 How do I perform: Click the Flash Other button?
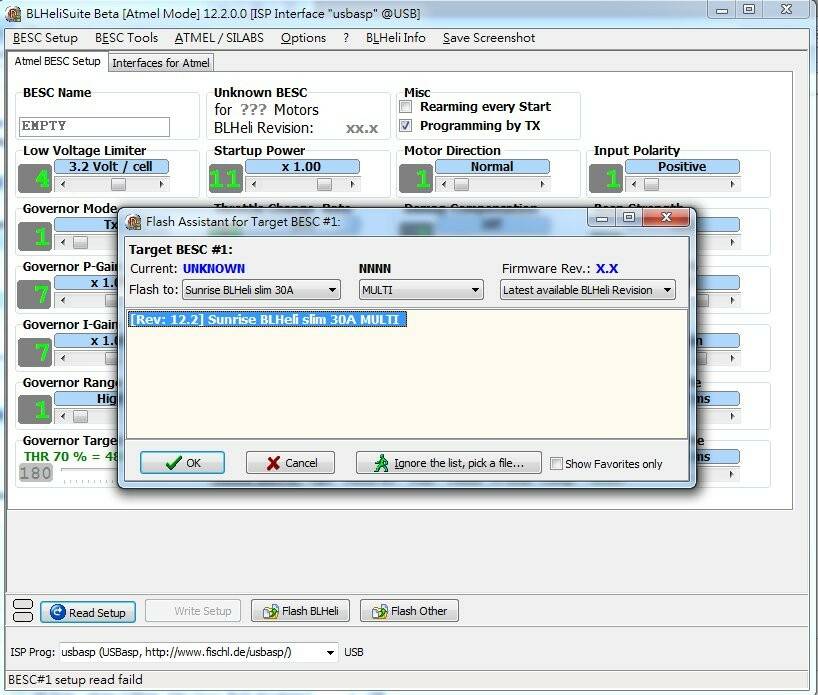[409, 611]
